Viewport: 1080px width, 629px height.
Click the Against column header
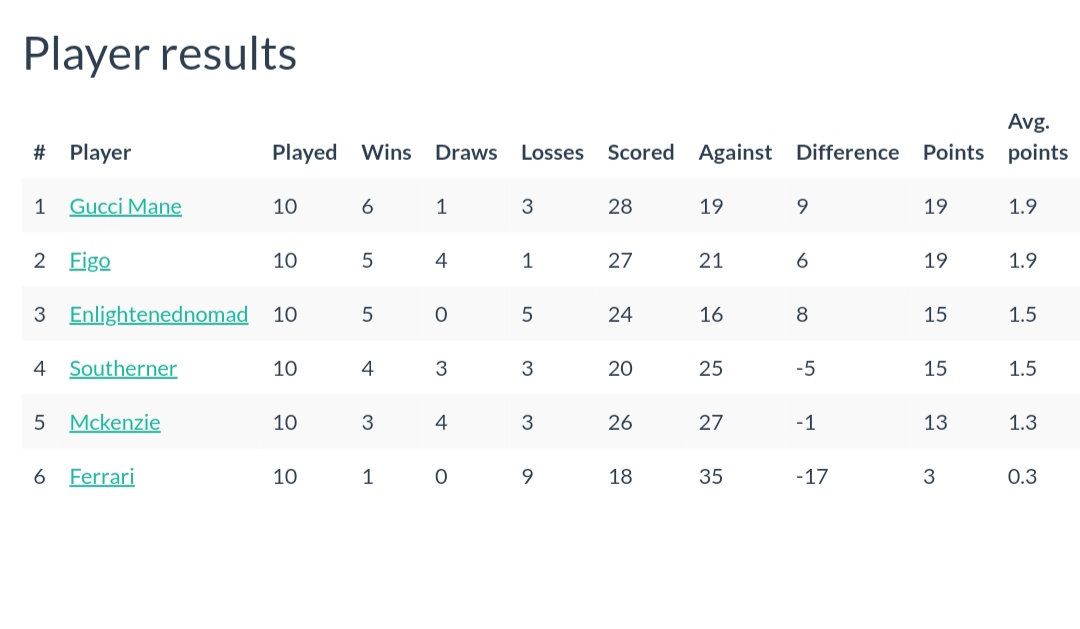point(735,152)
